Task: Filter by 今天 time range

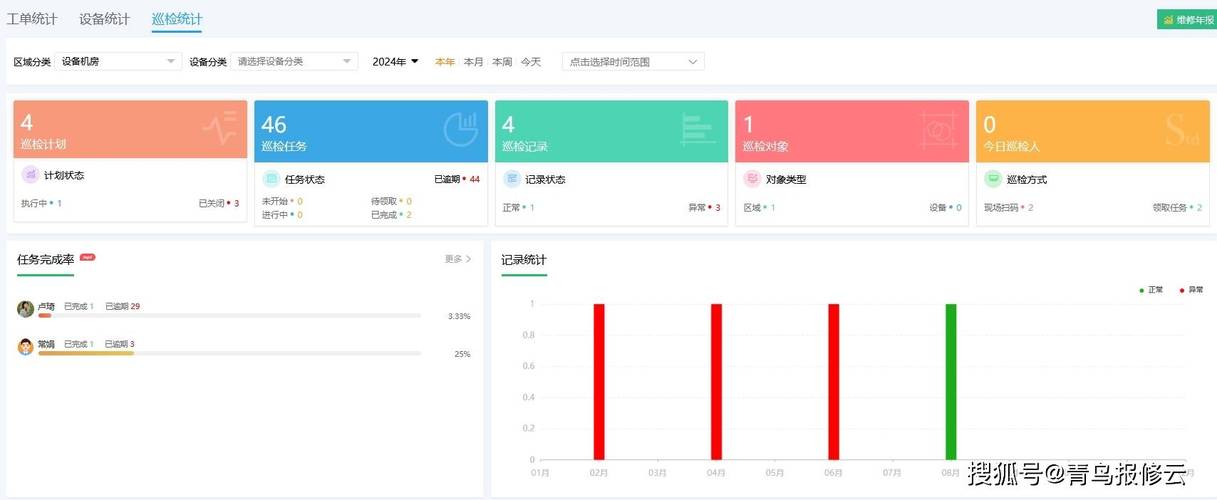Action: point(530,61)
